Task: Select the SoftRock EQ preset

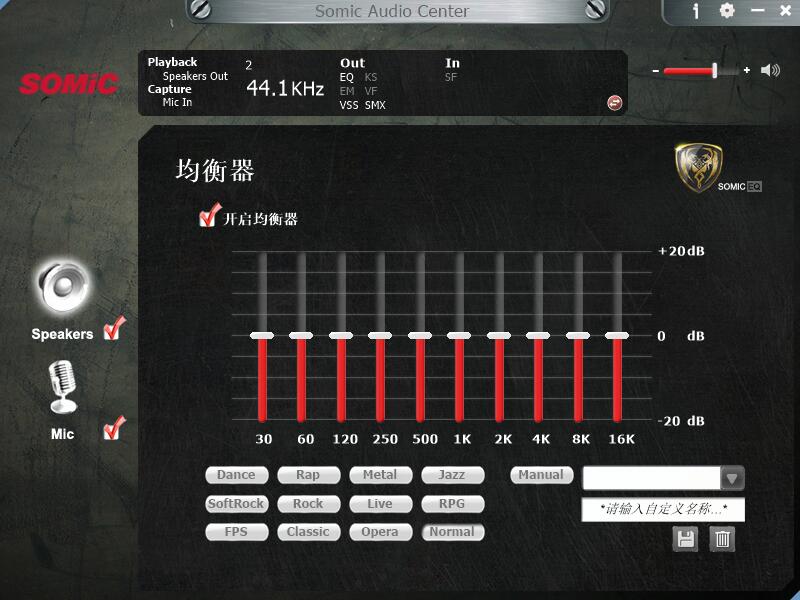Action: pyautogui.click(x=236, y=504)
